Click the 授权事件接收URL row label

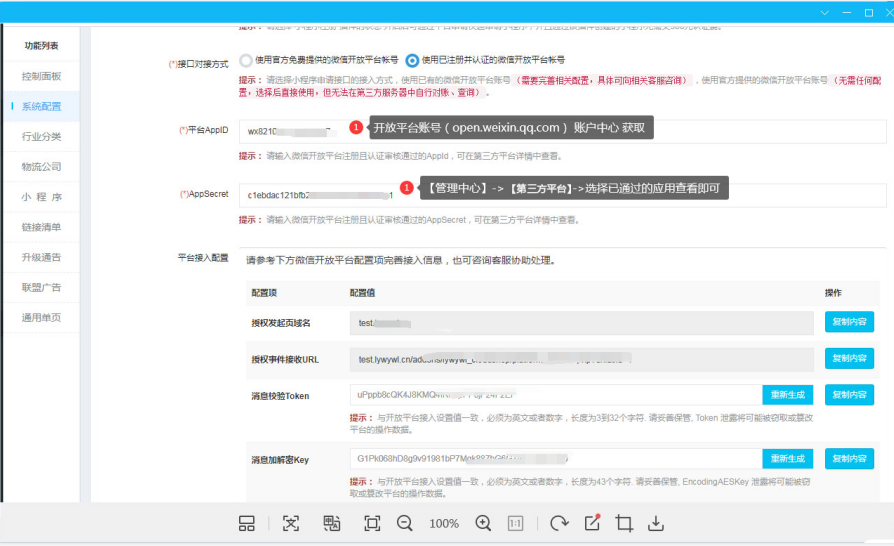coord(285,360)
